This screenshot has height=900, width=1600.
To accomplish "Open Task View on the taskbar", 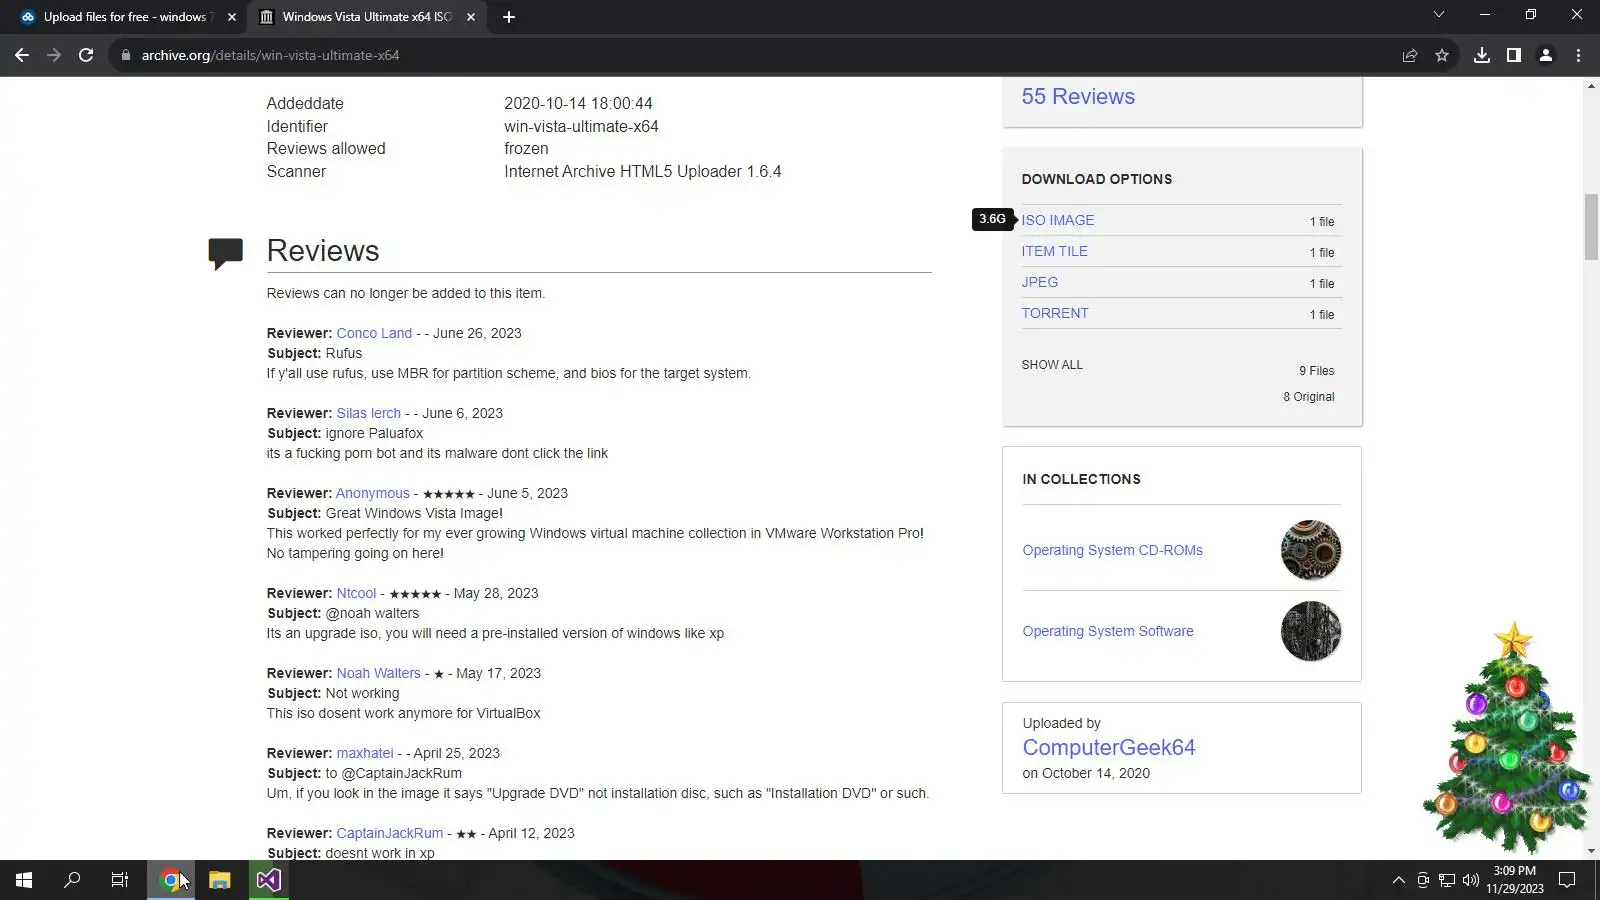I will click(x=120, y=880).
